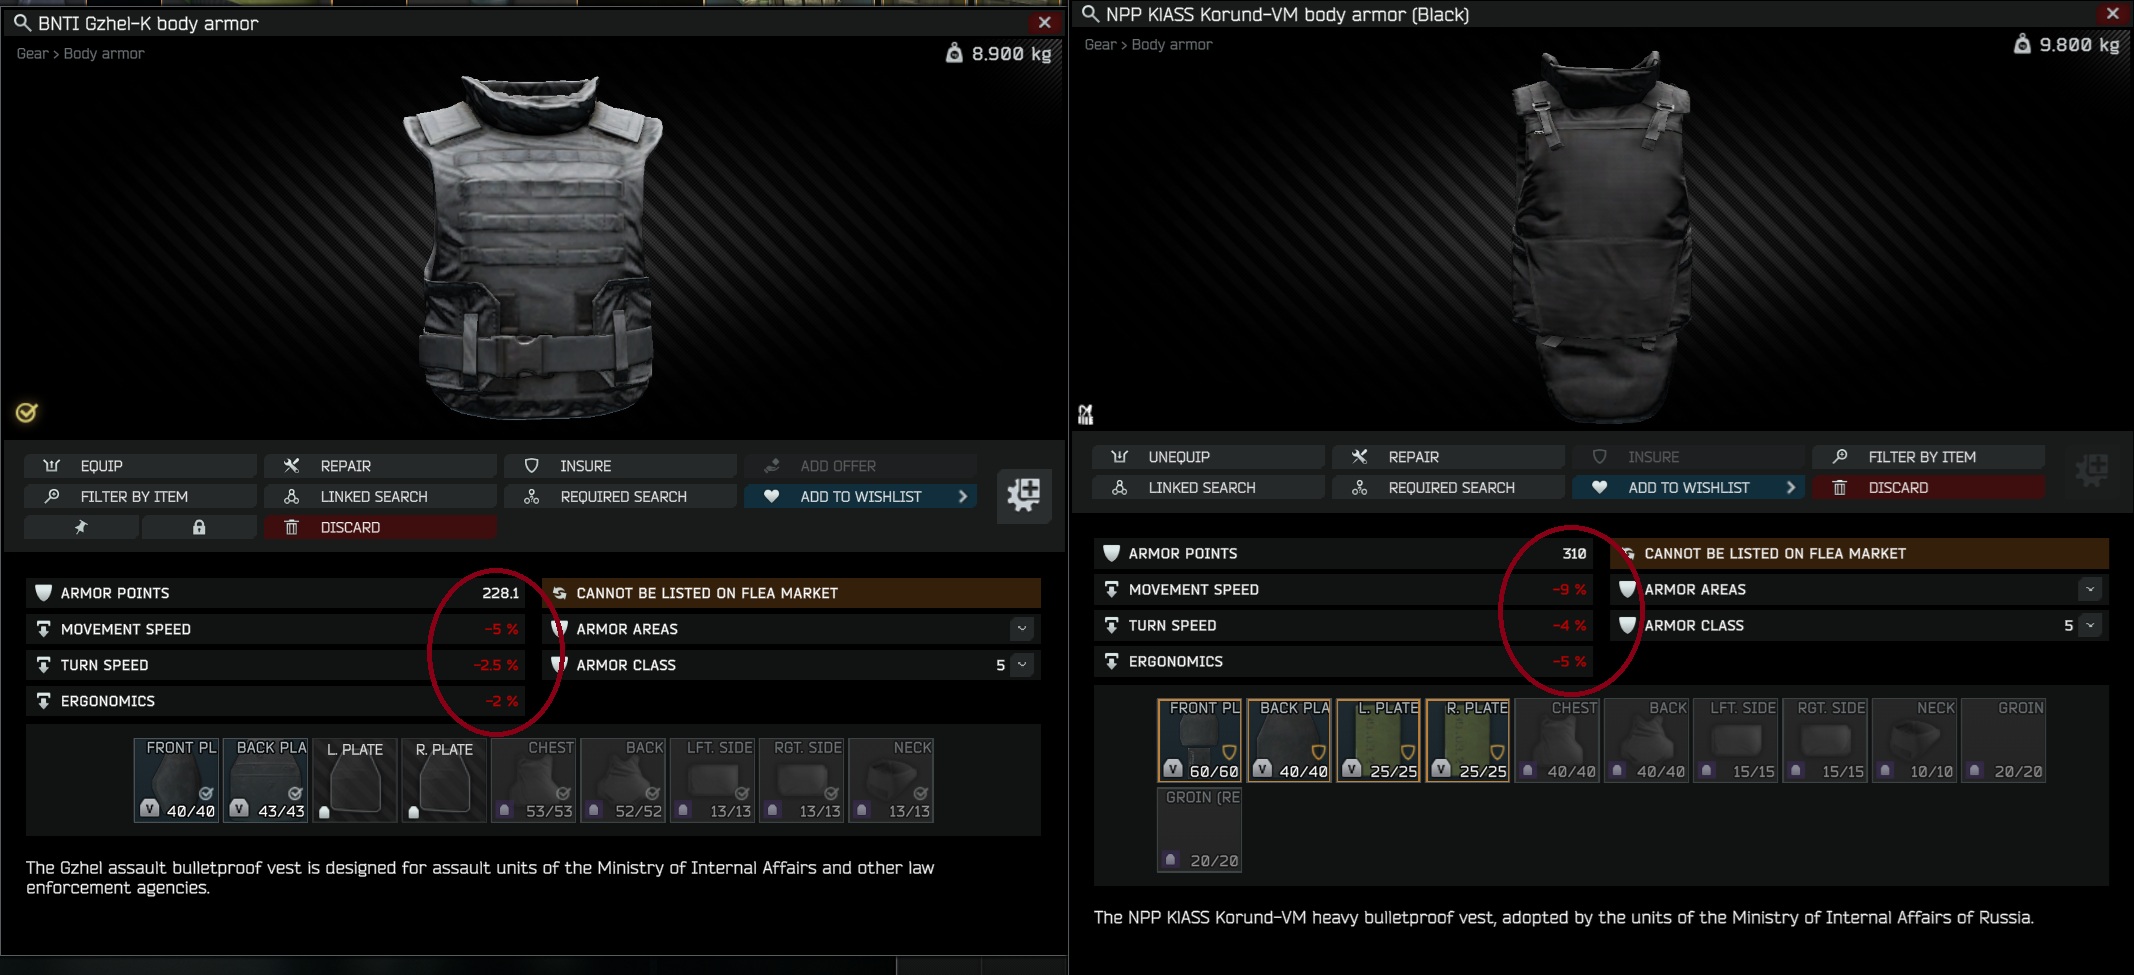This screenshot has height=975, width=2134.
Task: Click the pin icon under Filter by Item
Action: pyautogui.click(x=81, y=527)
